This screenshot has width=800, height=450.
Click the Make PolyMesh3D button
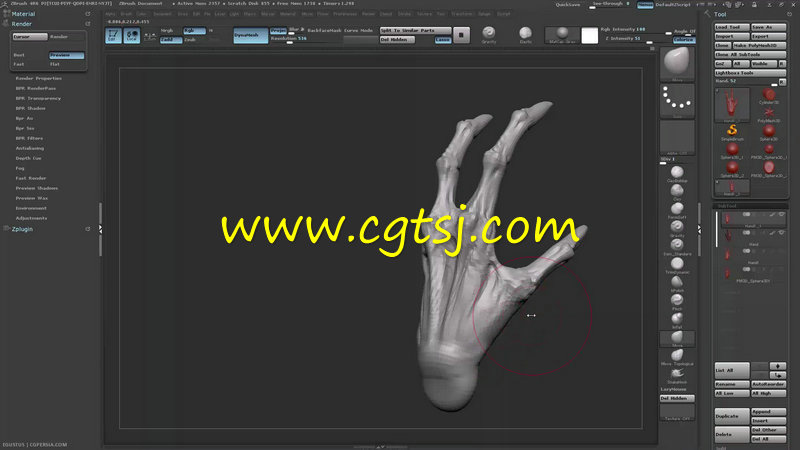tap(760, 45)
